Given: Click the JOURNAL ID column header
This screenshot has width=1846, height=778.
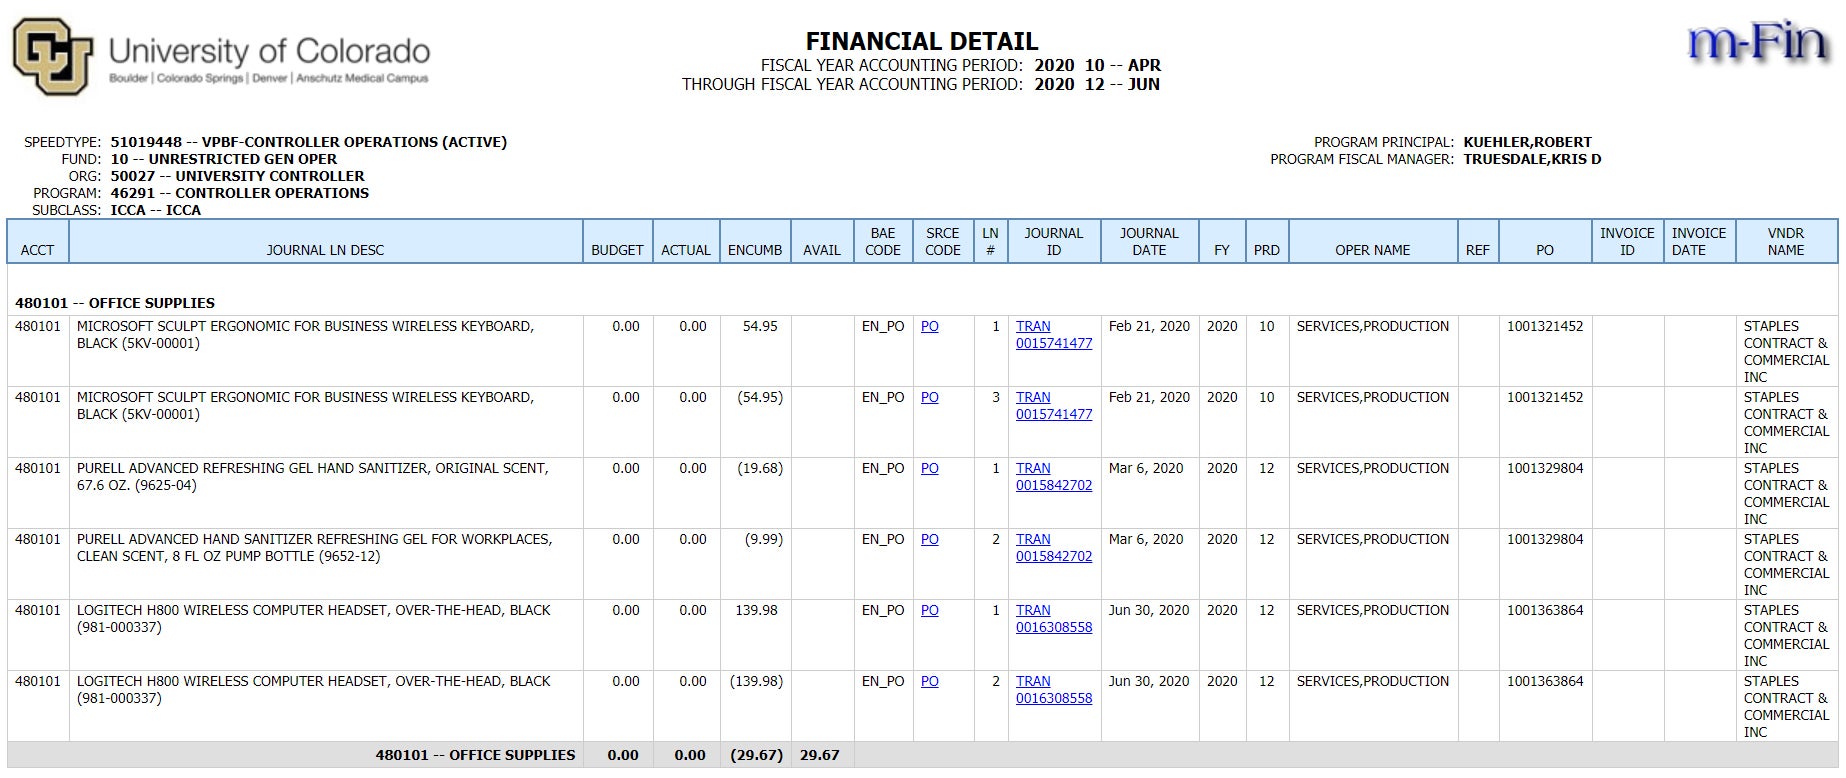Looking at the screenshot, I should pyautogui.click(x=1053, y=241).
